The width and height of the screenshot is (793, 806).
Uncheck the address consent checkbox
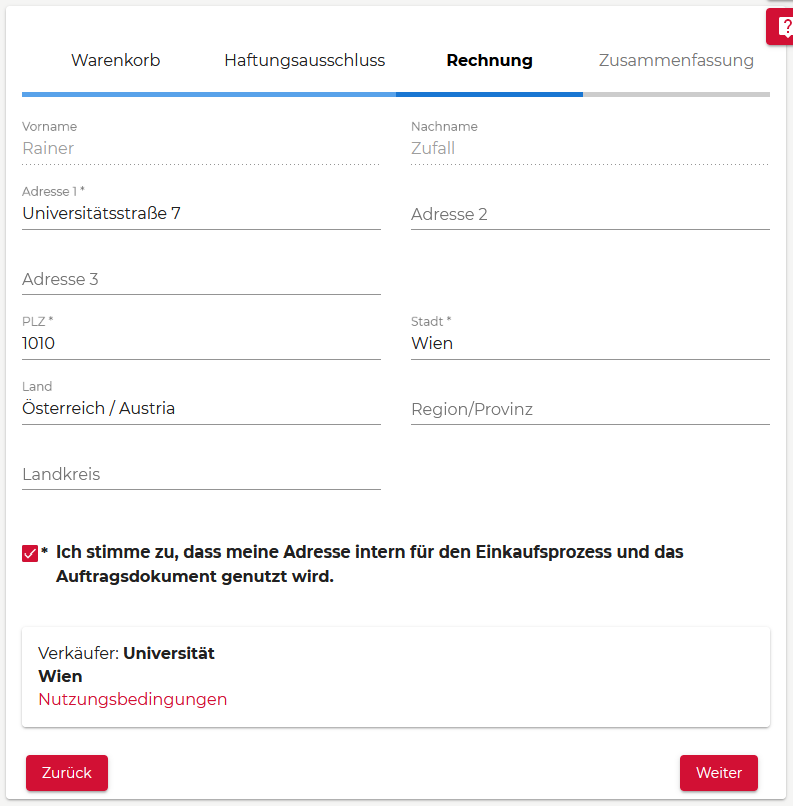[x=30, y=553]
